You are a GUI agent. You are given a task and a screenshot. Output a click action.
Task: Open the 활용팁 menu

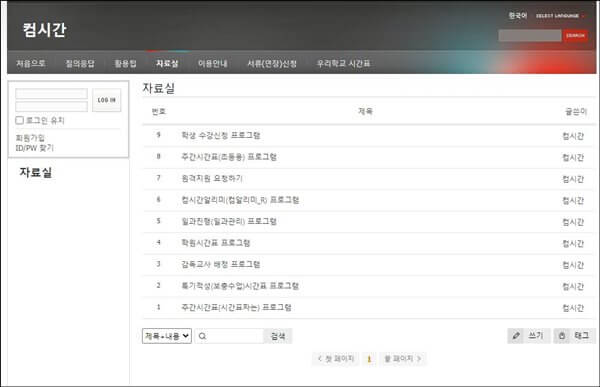[125, 63]
